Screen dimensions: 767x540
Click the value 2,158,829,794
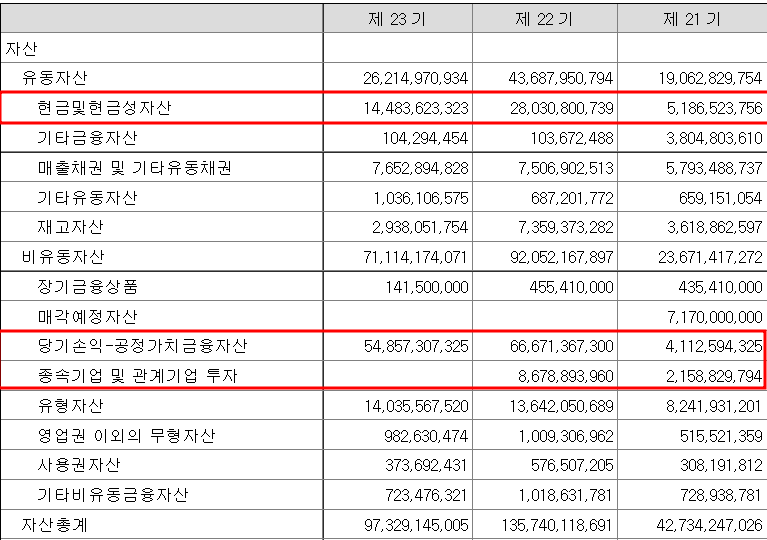click(714, 377)
